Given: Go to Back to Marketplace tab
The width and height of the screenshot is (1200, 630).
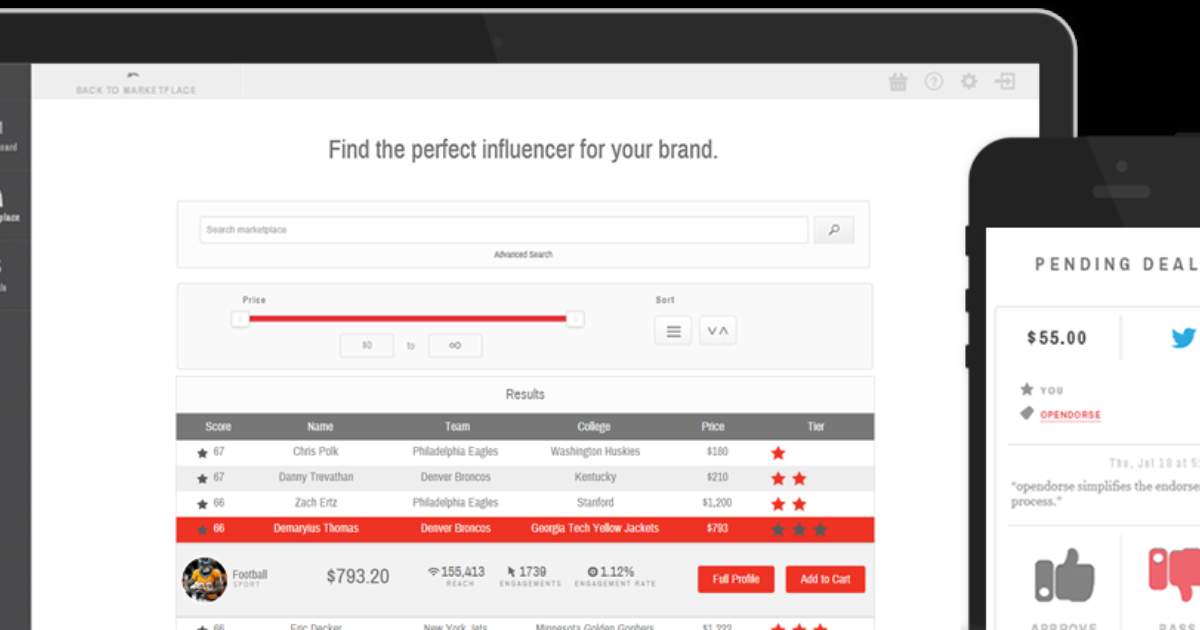Looking at the screenshot, I should [136, 84].
